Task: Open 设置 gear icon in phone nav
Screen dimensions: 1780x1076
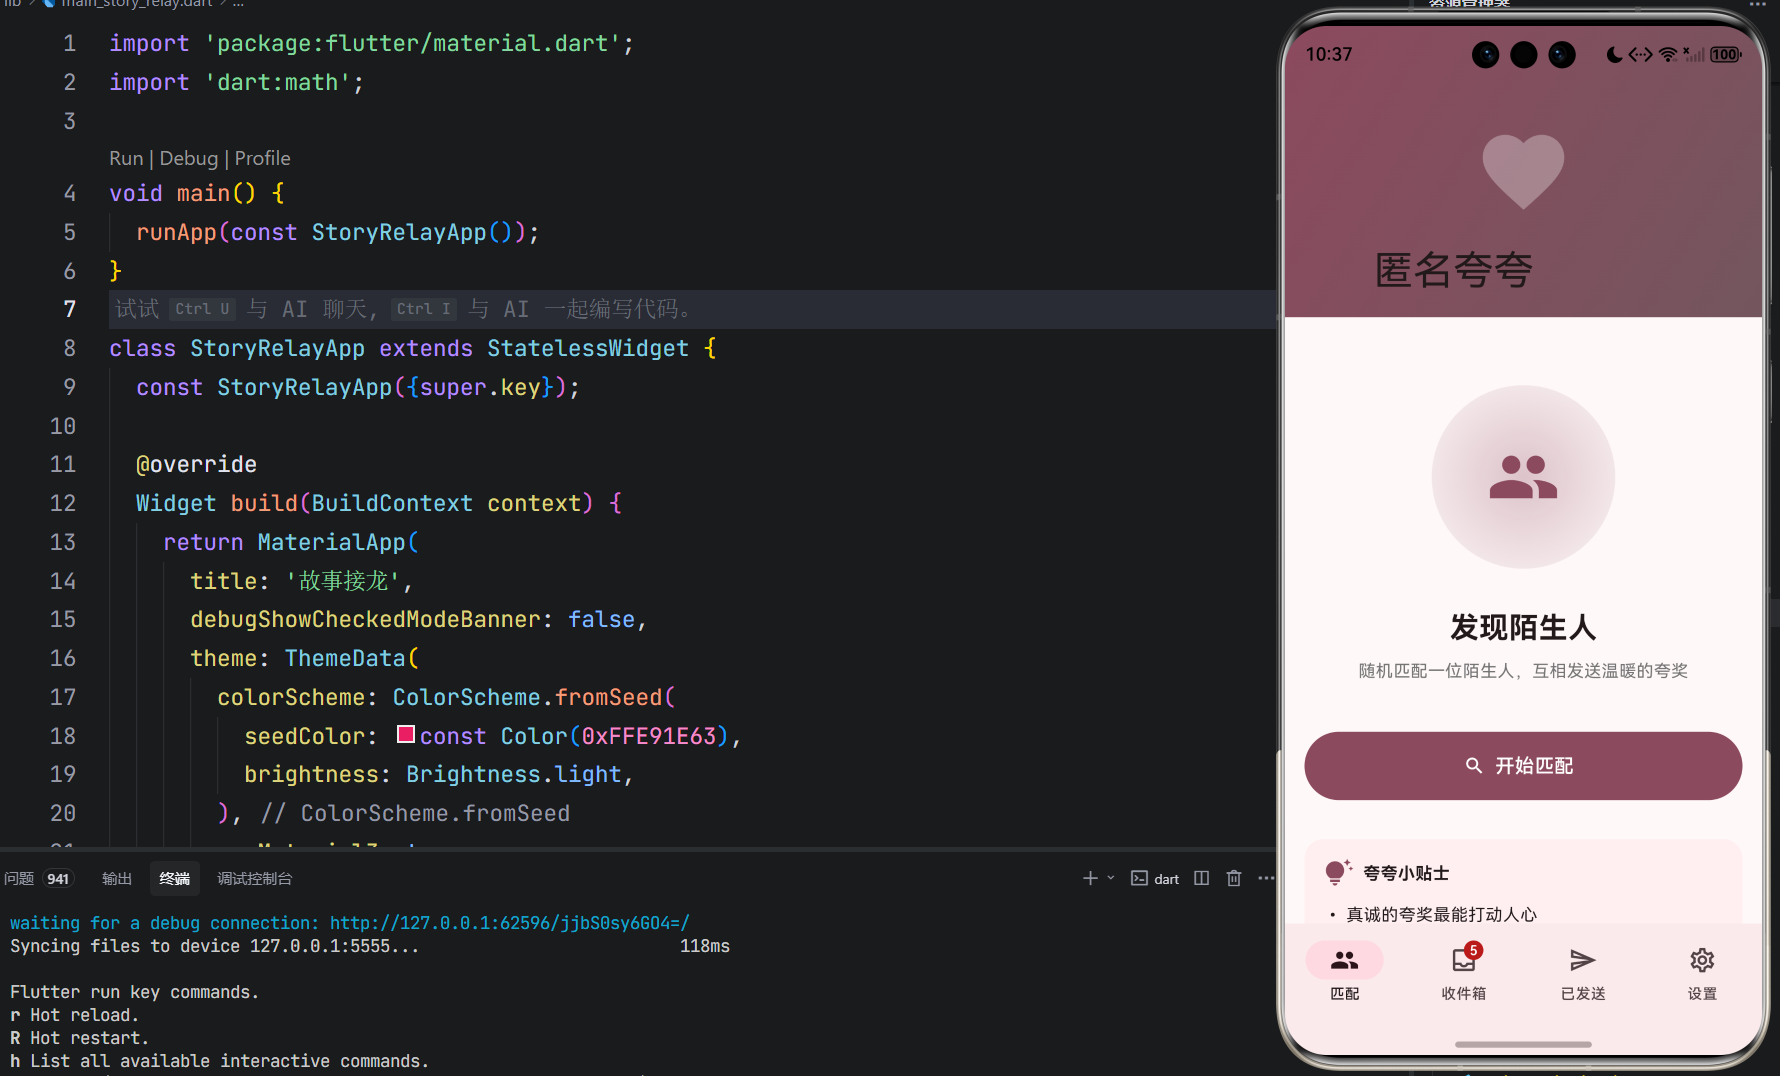Action: 1702,961
